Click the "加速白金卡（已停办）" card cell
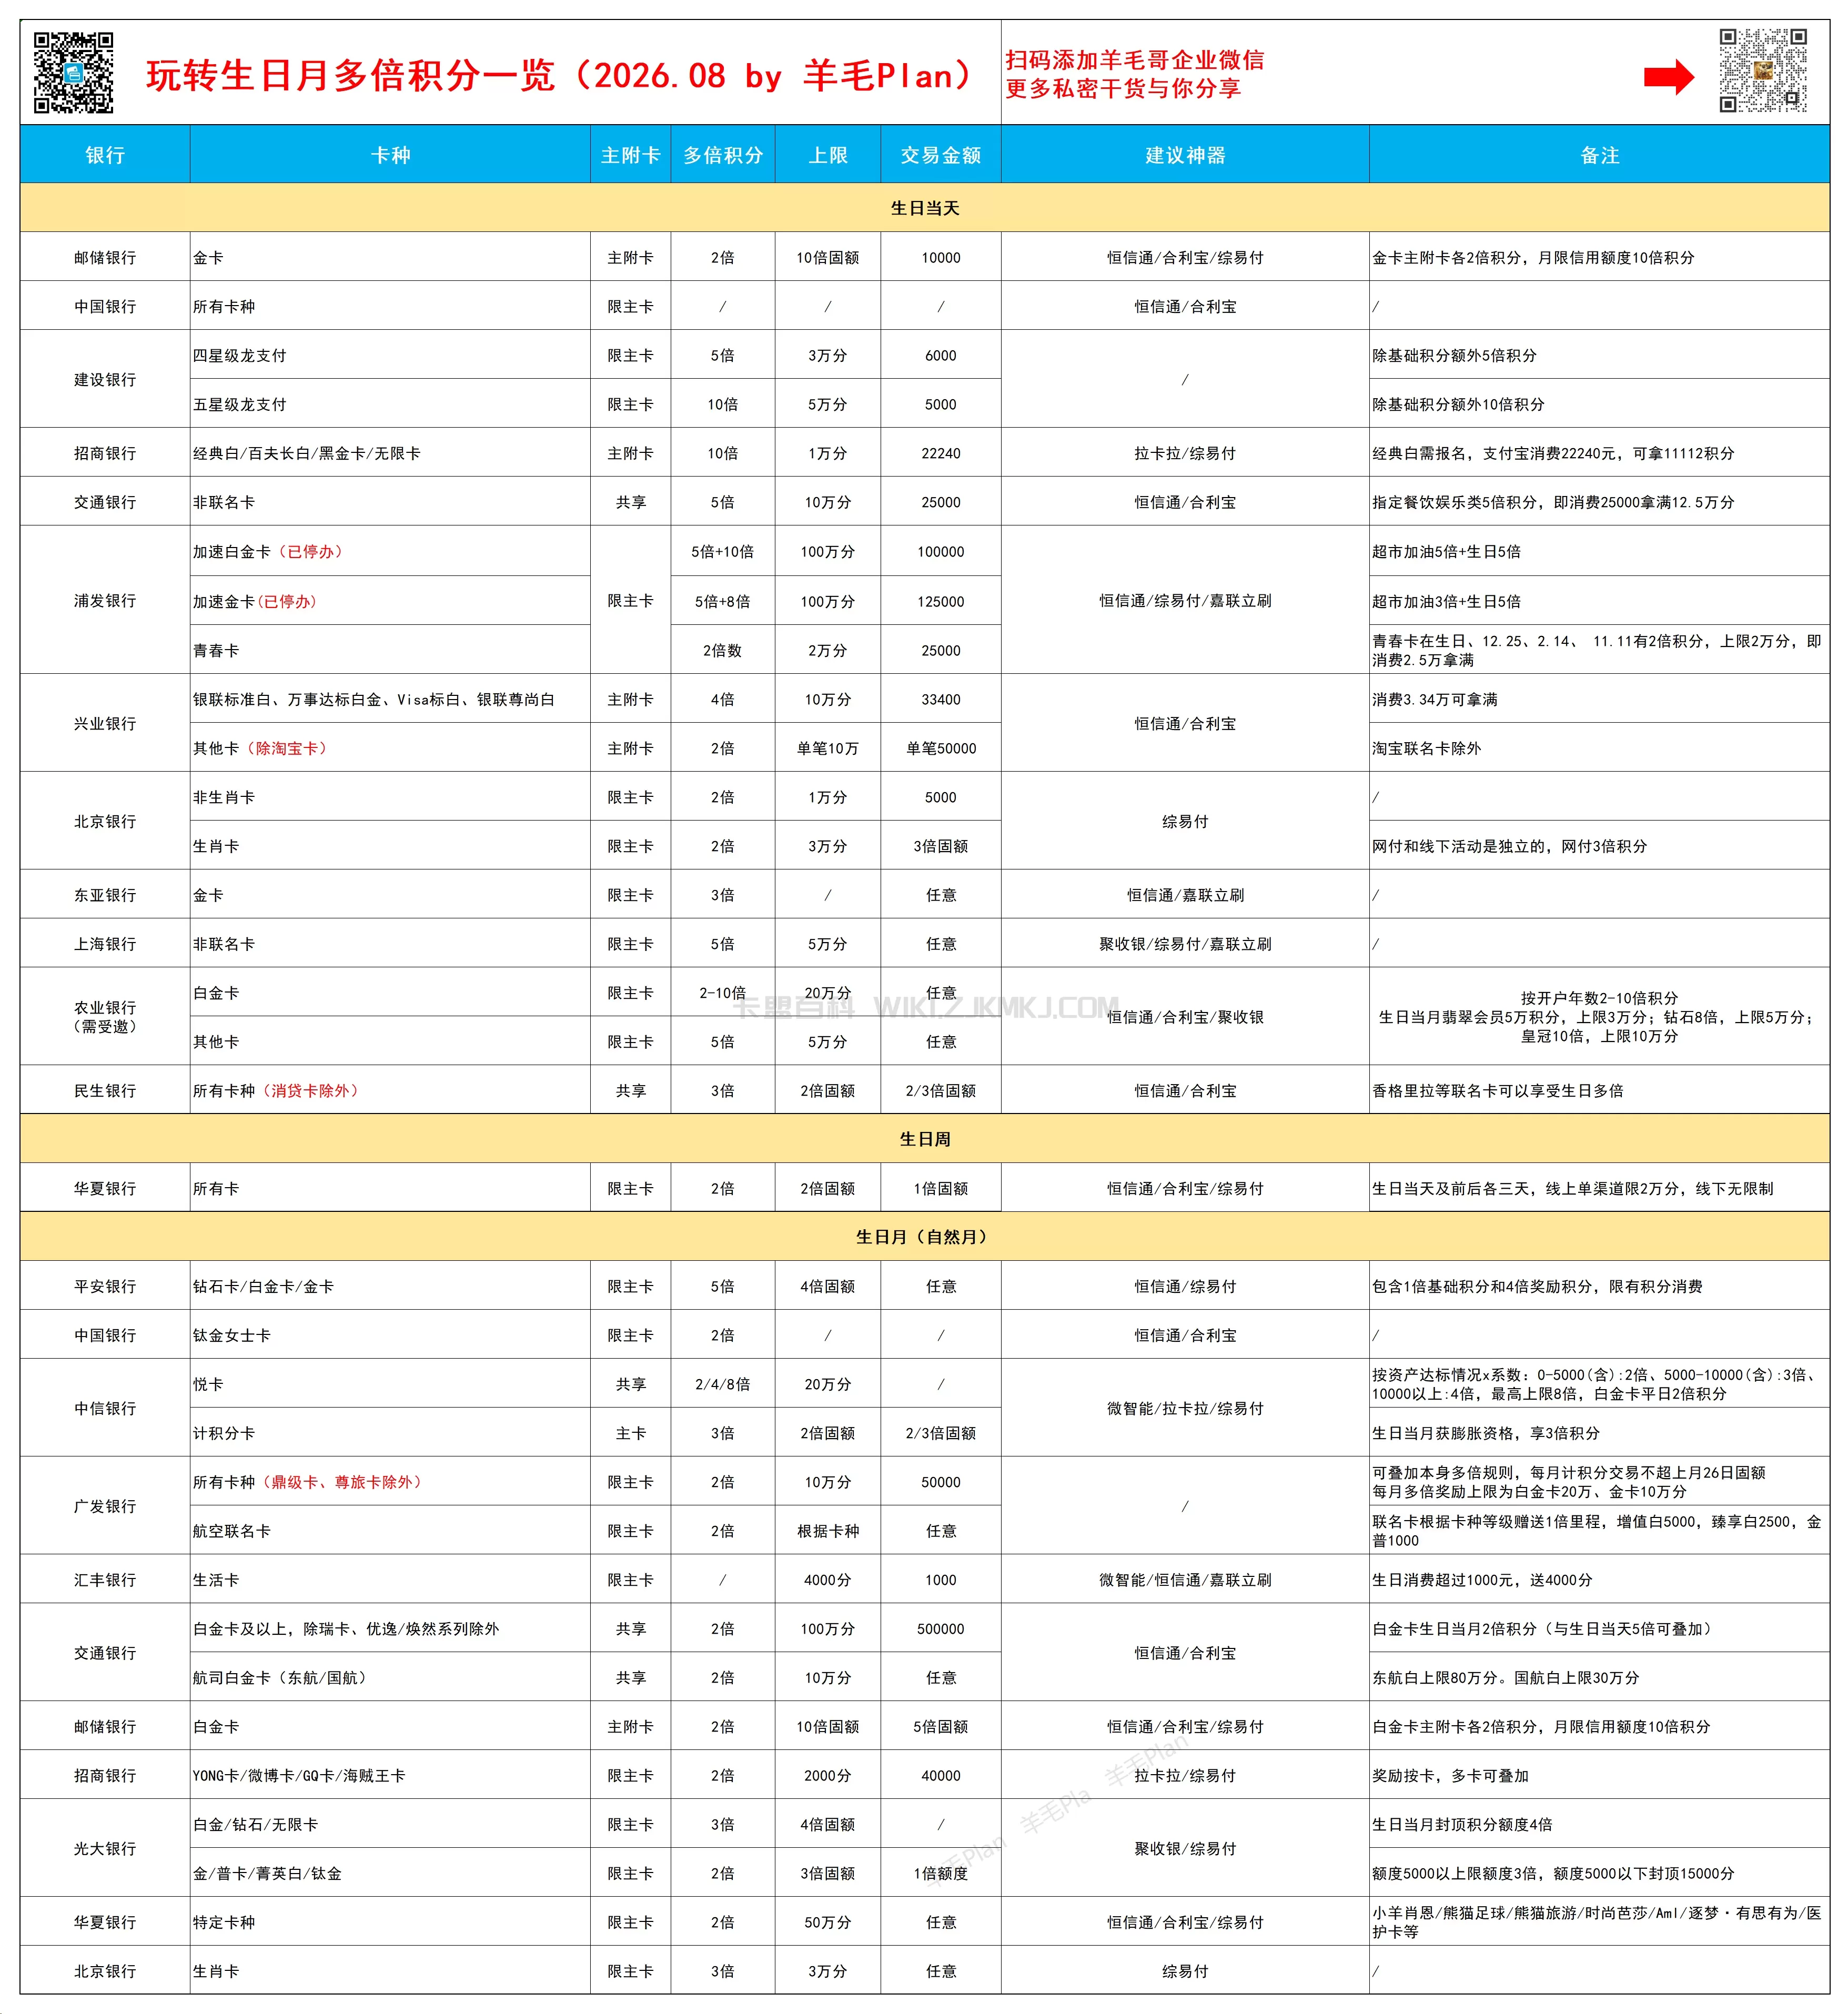This screenshot has height=2014, width=1848. pyautogui.click(x=390, y=551)
